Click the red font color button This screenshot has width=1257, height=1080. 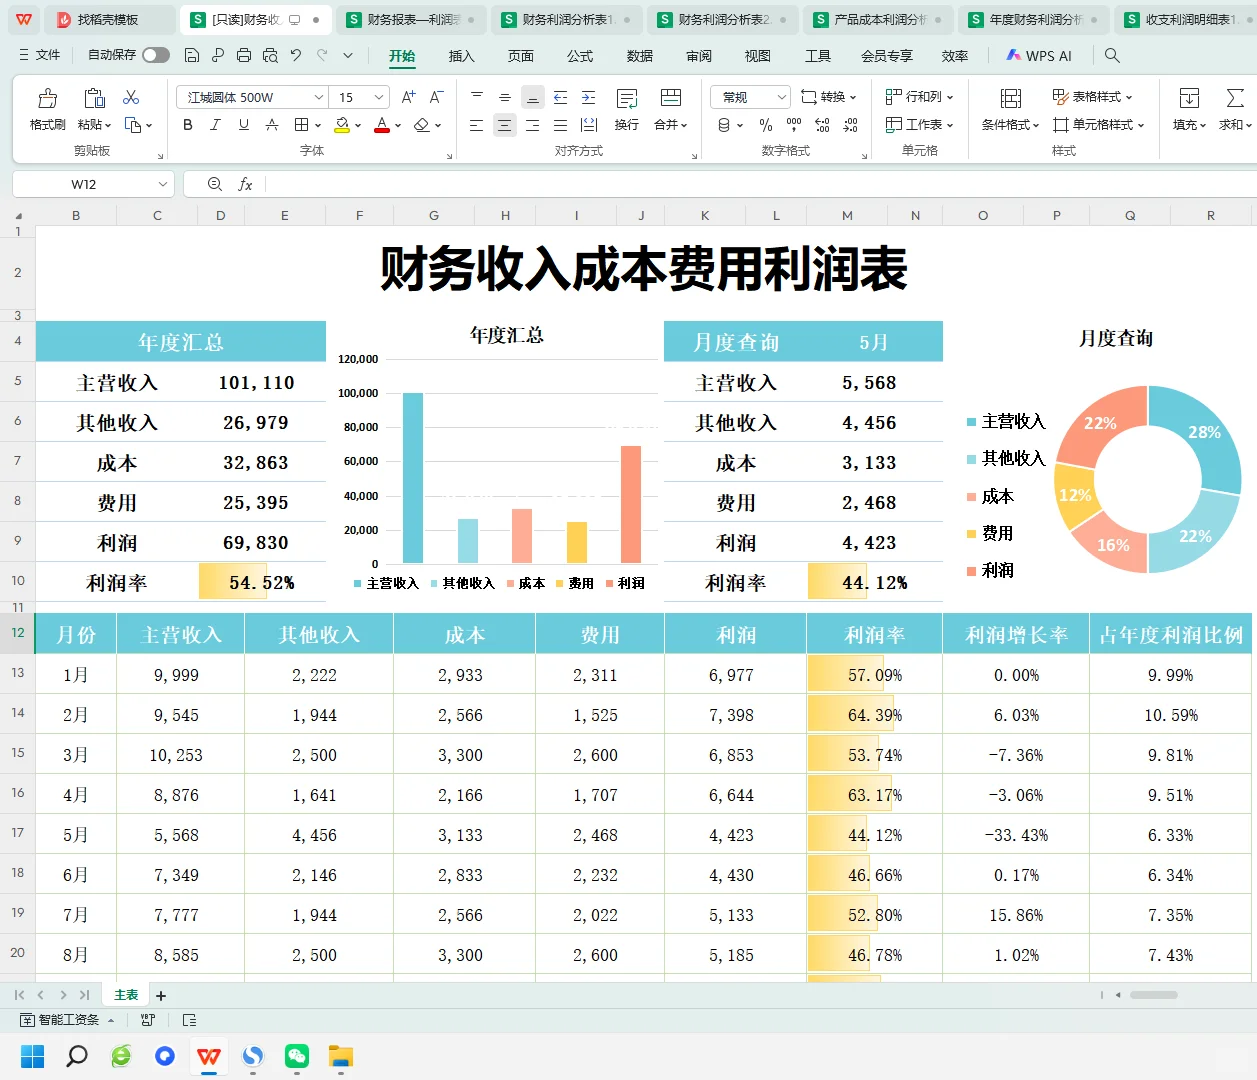(x=382, y=125)
